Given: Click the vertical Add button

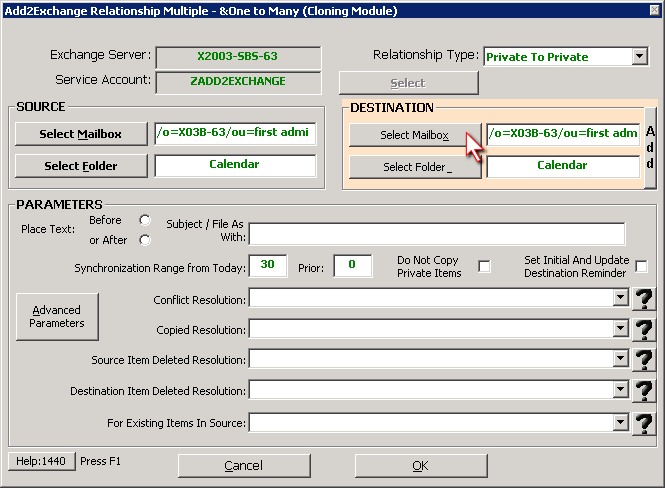Looking at the screenshot, I should [x=650, y=148].
